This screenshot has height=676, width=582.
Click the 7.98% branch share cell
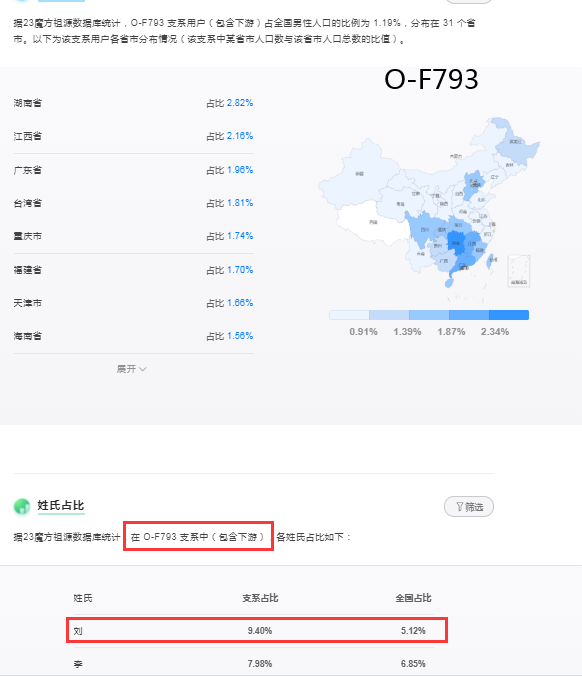tap(260, 664)
